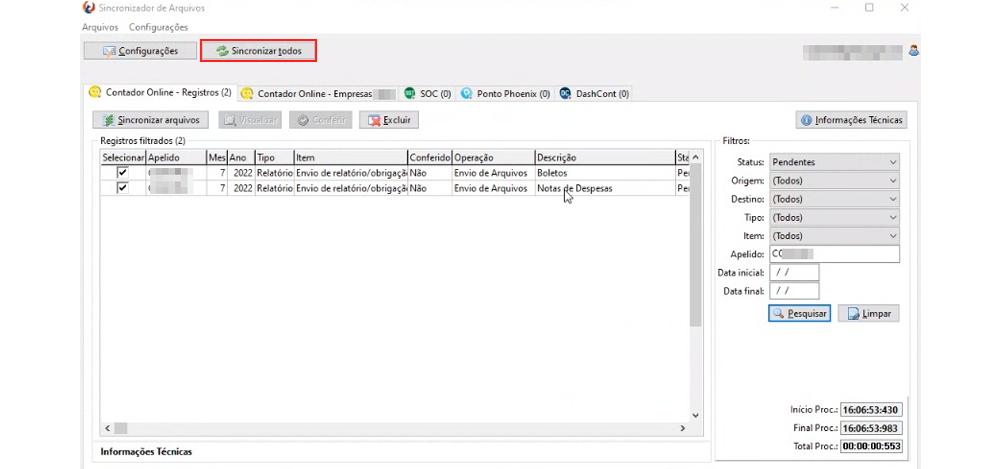This screenshot has height=469, width=1000.
Task: Sort by the Descrição column header
Action: tap(603, 158)
